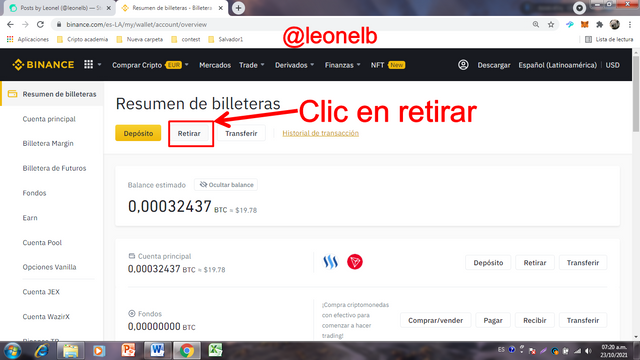Click the top Transferir button
The image size is (640, 360).
(x=241, y=133)
